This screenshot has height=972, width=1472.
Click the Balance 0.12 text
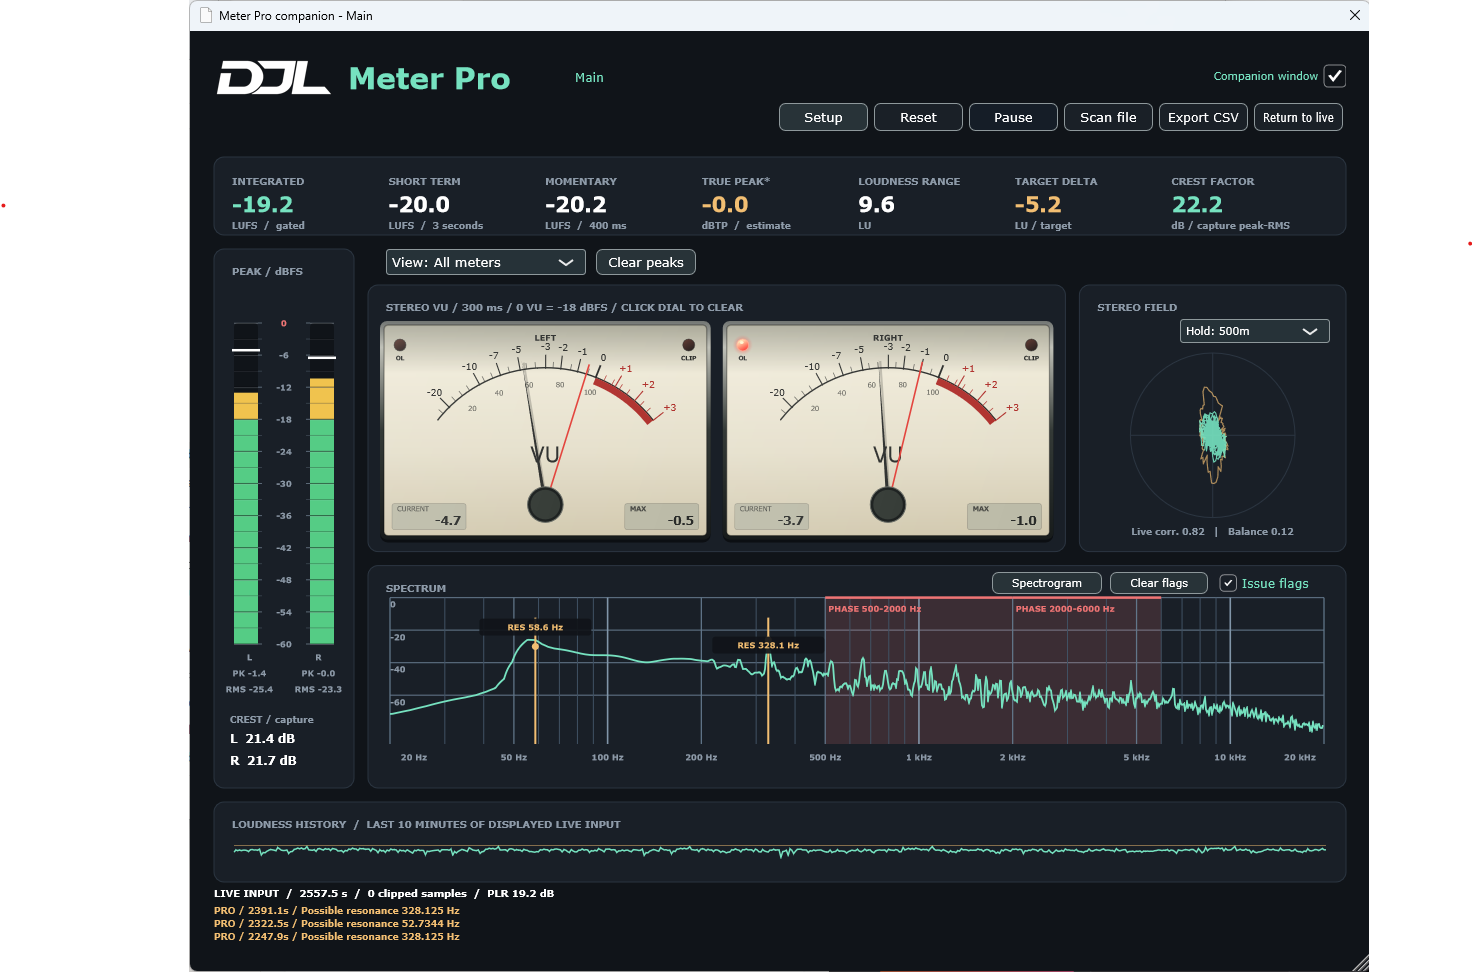coord(1261,531)
